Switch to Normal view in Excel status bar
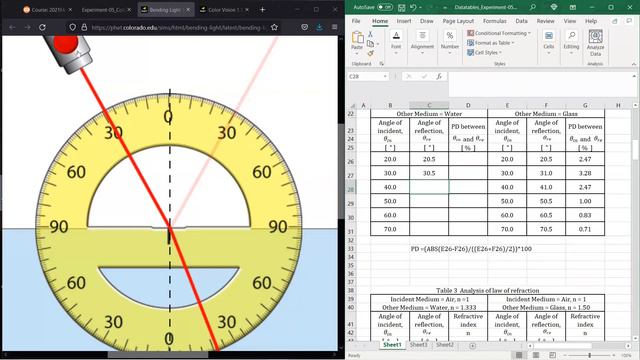 coord(519,355)
